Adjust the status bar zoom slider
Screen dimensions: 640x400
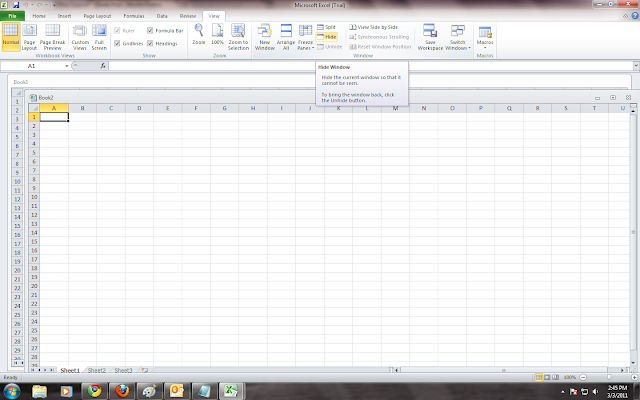(609, 378)
